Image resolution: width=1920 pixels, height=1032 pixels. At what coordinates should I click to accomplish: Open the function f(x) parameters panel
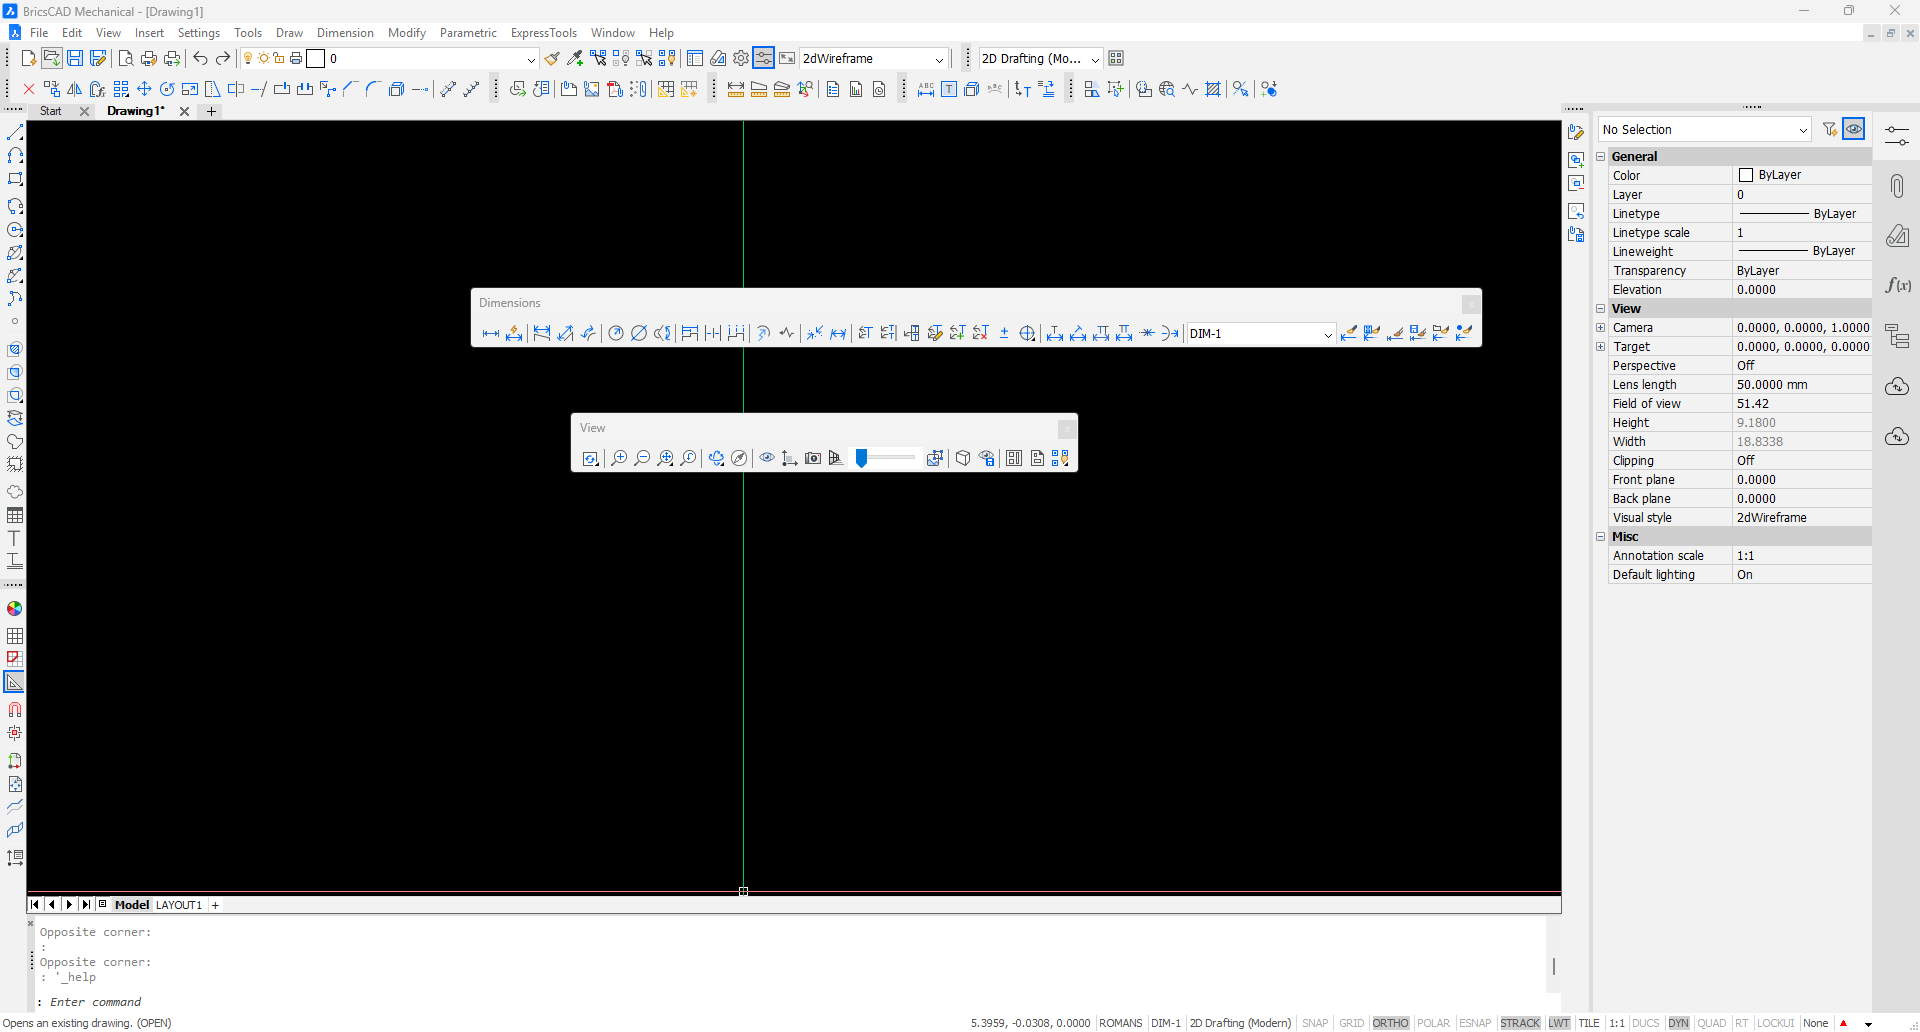tap(1897, 286)
